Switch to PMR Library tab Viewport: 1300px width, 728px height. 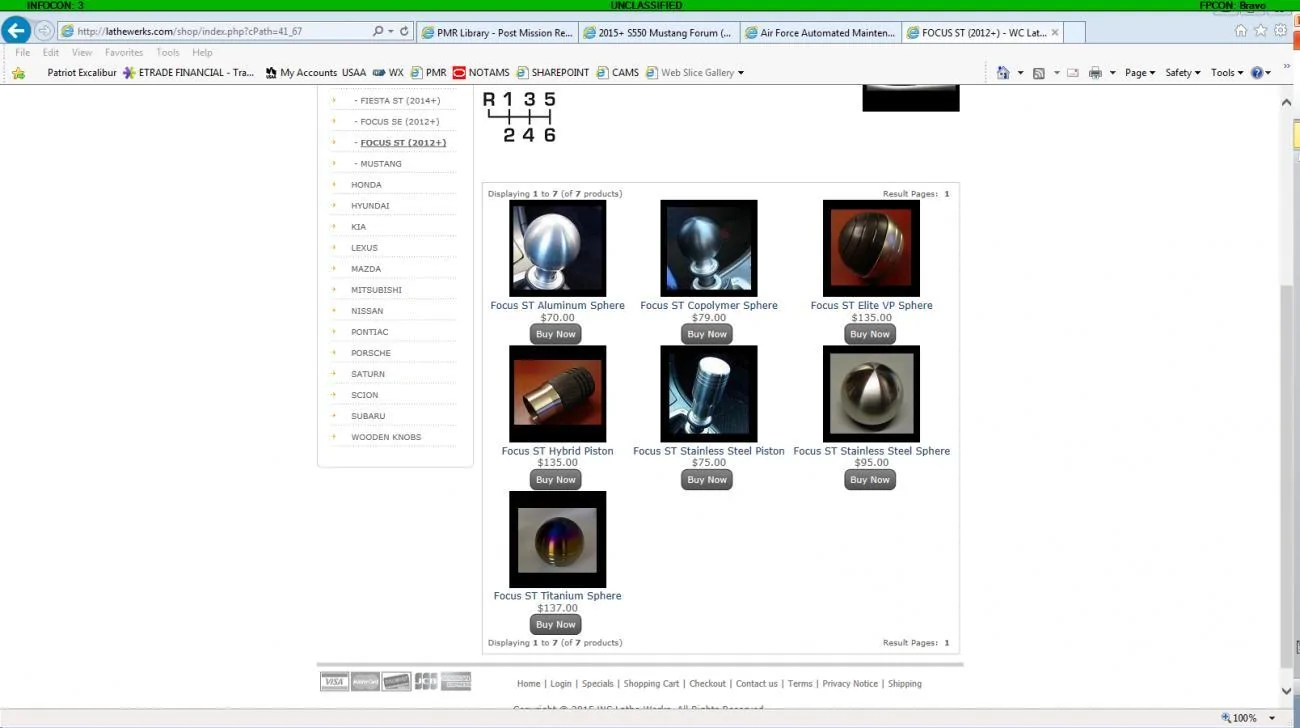tap(496, 33)
